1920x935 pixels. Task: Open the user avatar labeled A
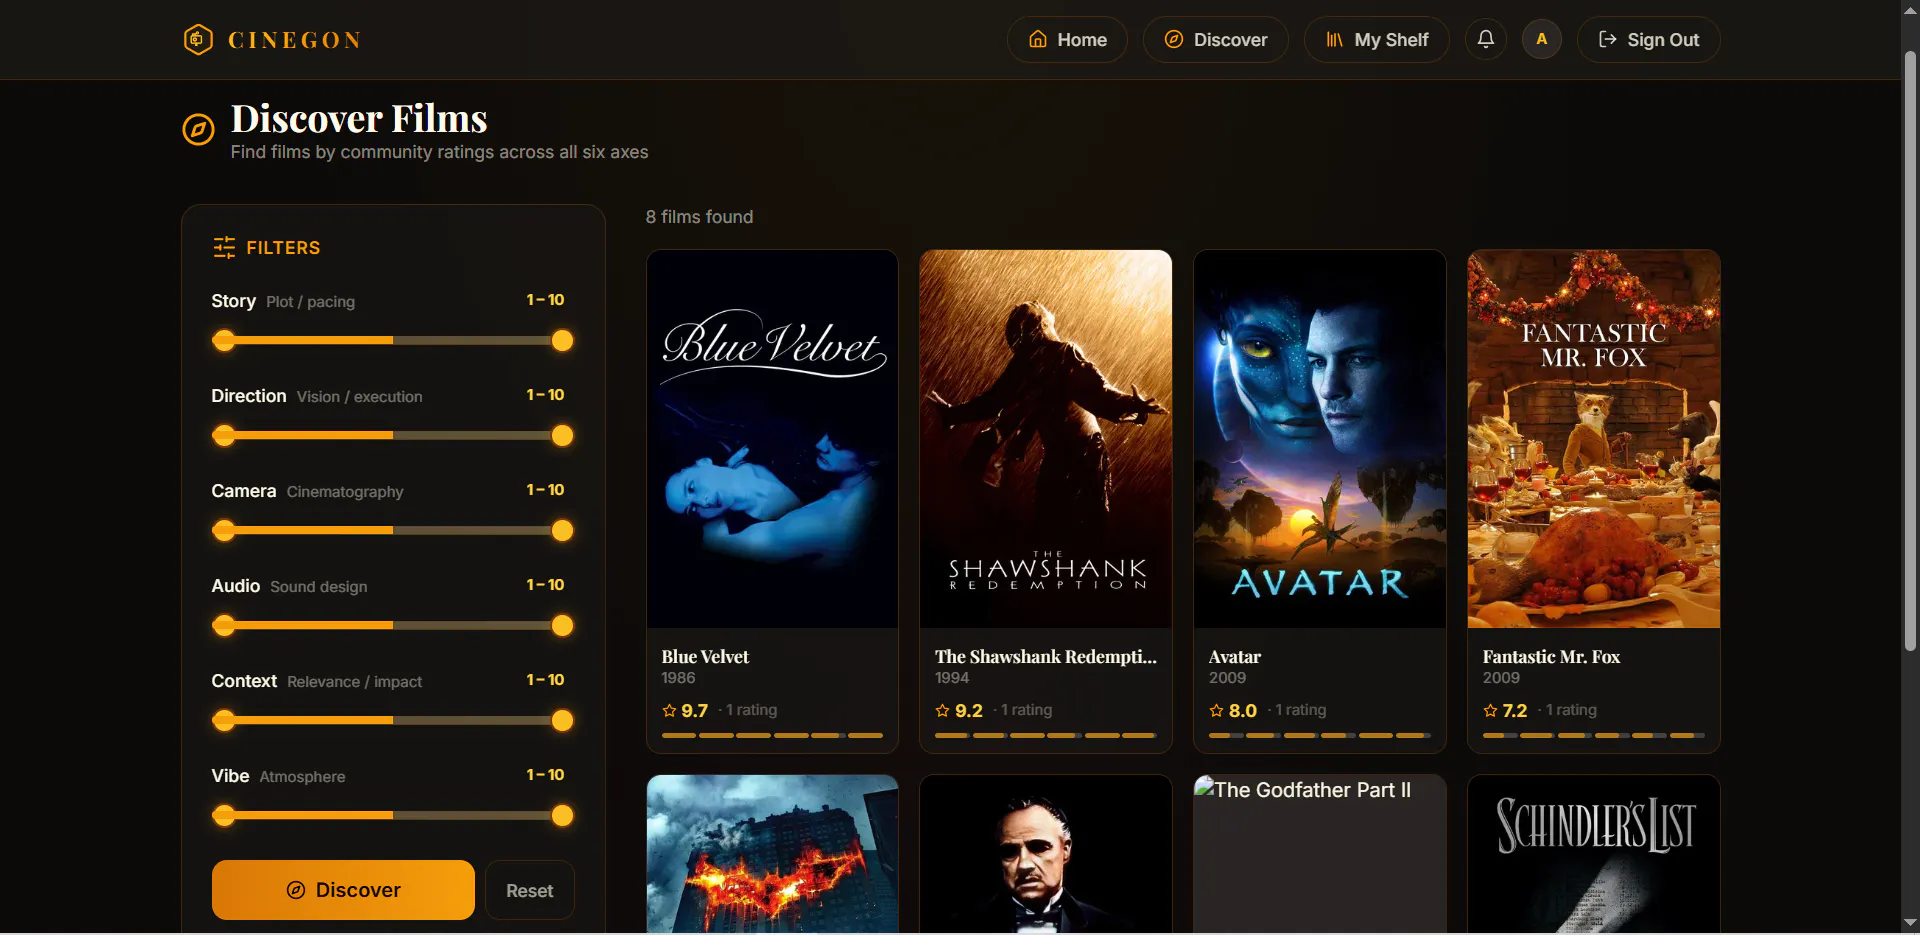1542,40
